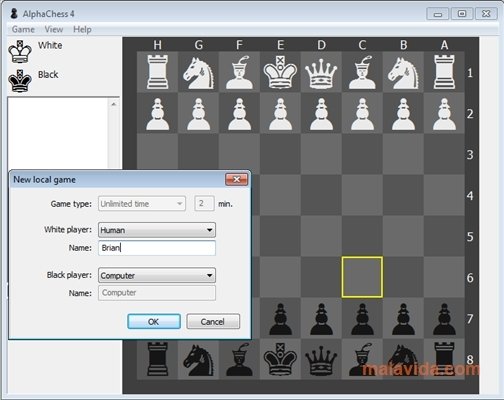This screenshot has height=400, width=504.
Task: Pick the white pawn on G2
Action: (x=198, y=114)
